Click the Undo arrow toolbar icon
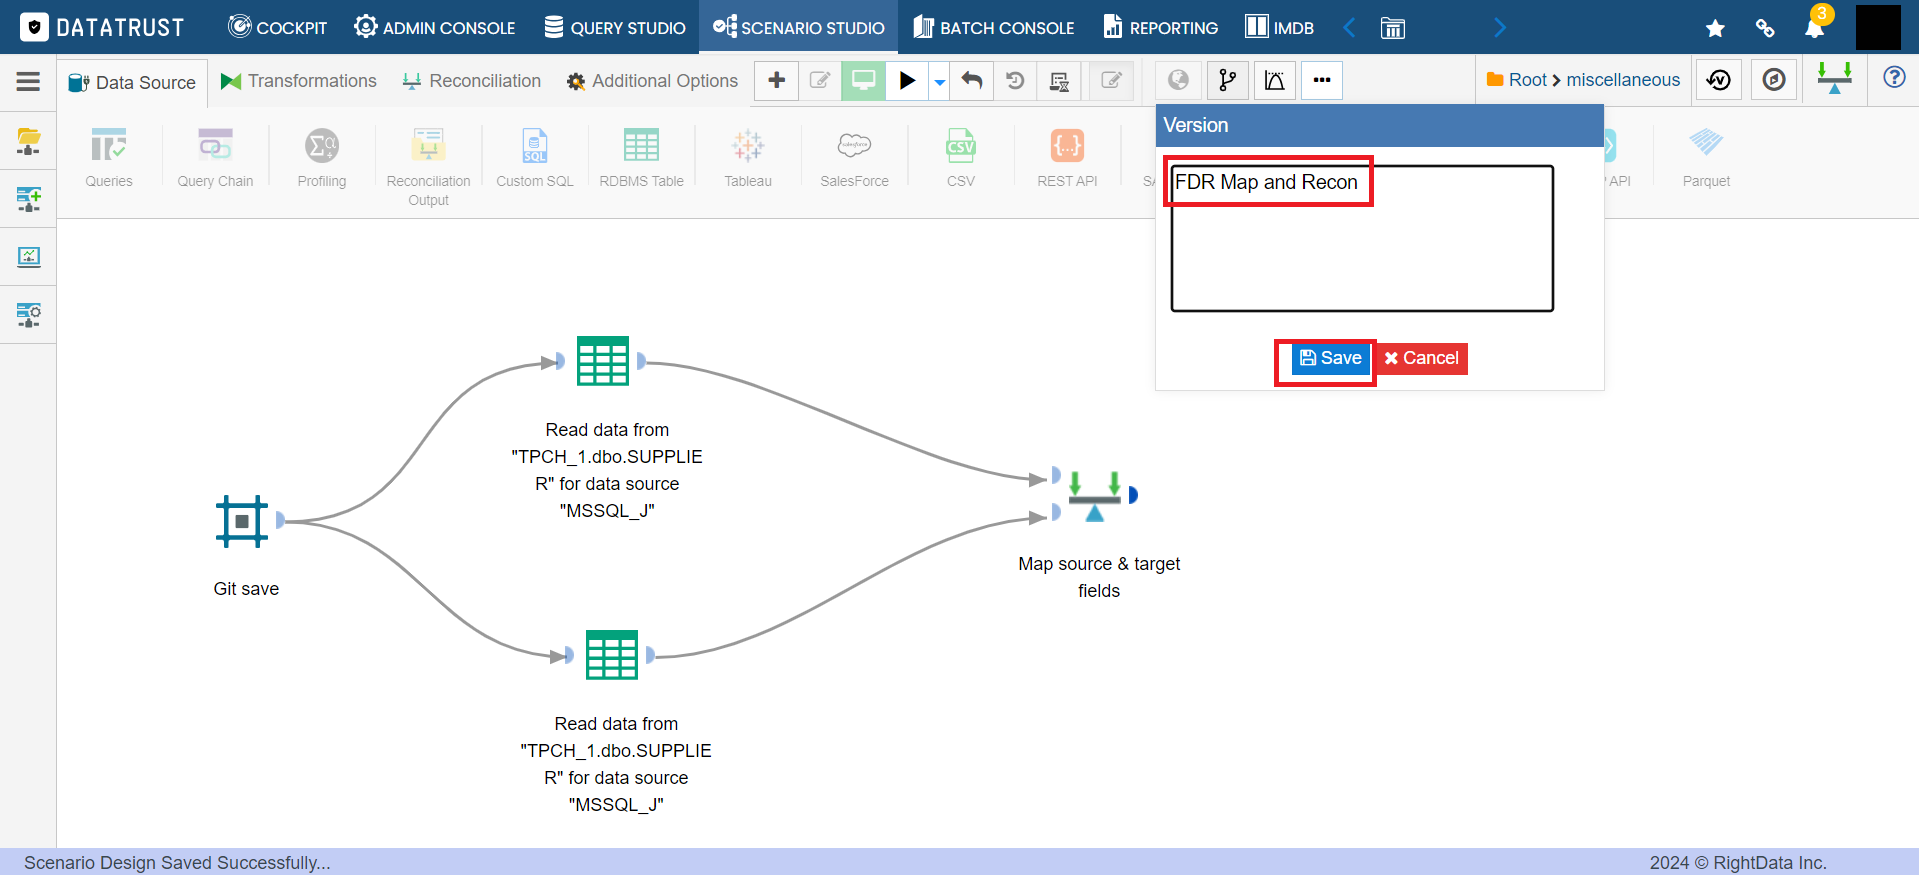This screenshot has width=1919, height=875. click(x=971, y=80)
